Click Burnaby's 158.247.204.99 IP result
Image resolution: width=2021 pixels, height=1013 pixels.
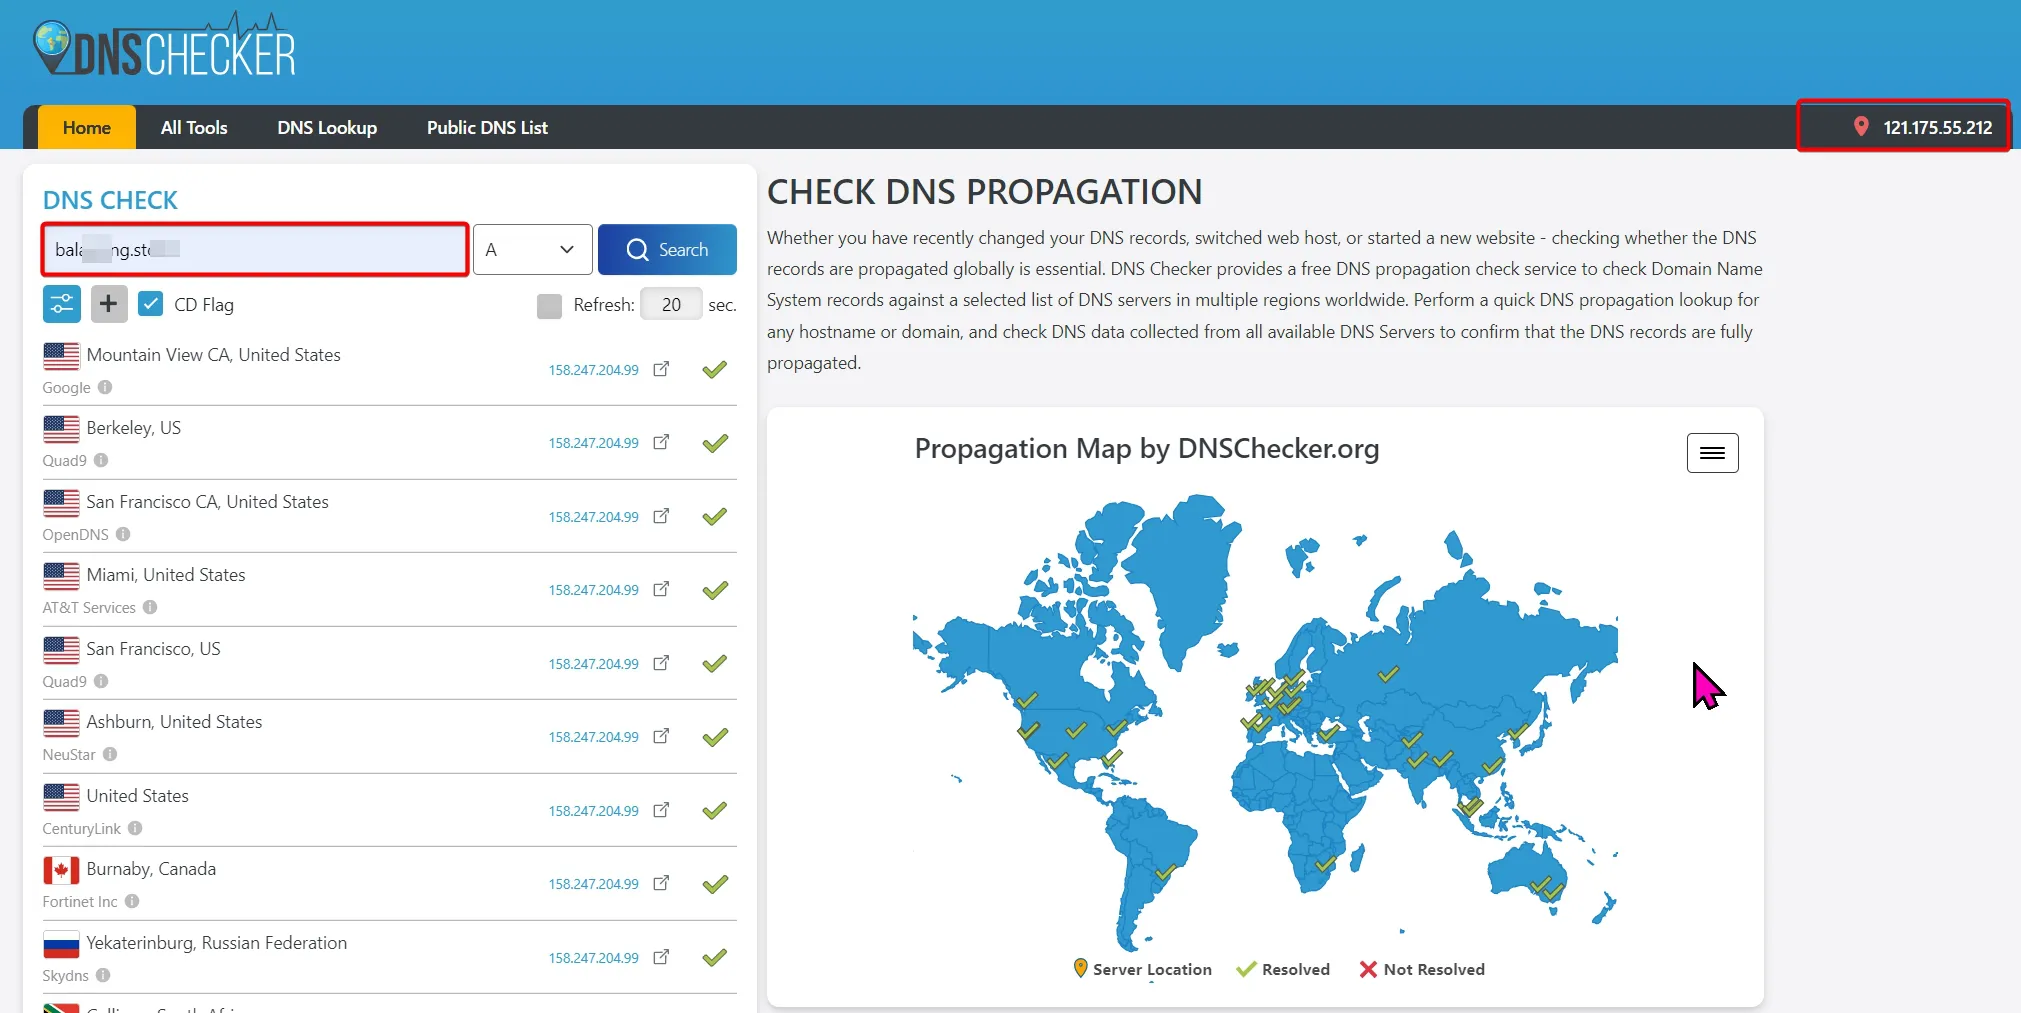point(593,884)
